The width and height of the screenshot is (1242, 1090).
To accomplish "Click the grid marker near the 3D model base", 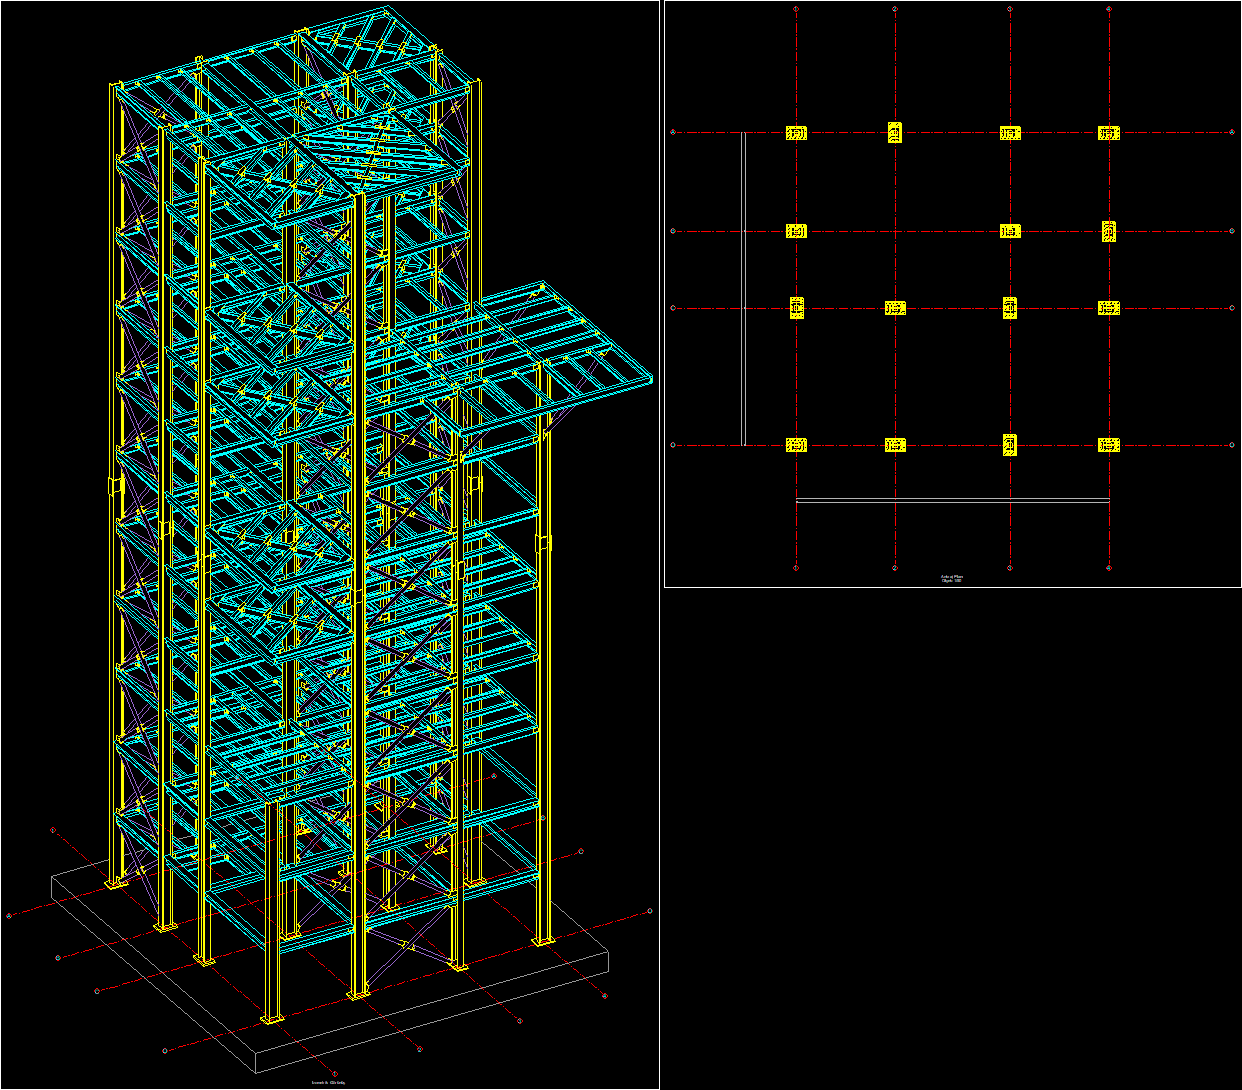I will [96, 992].
